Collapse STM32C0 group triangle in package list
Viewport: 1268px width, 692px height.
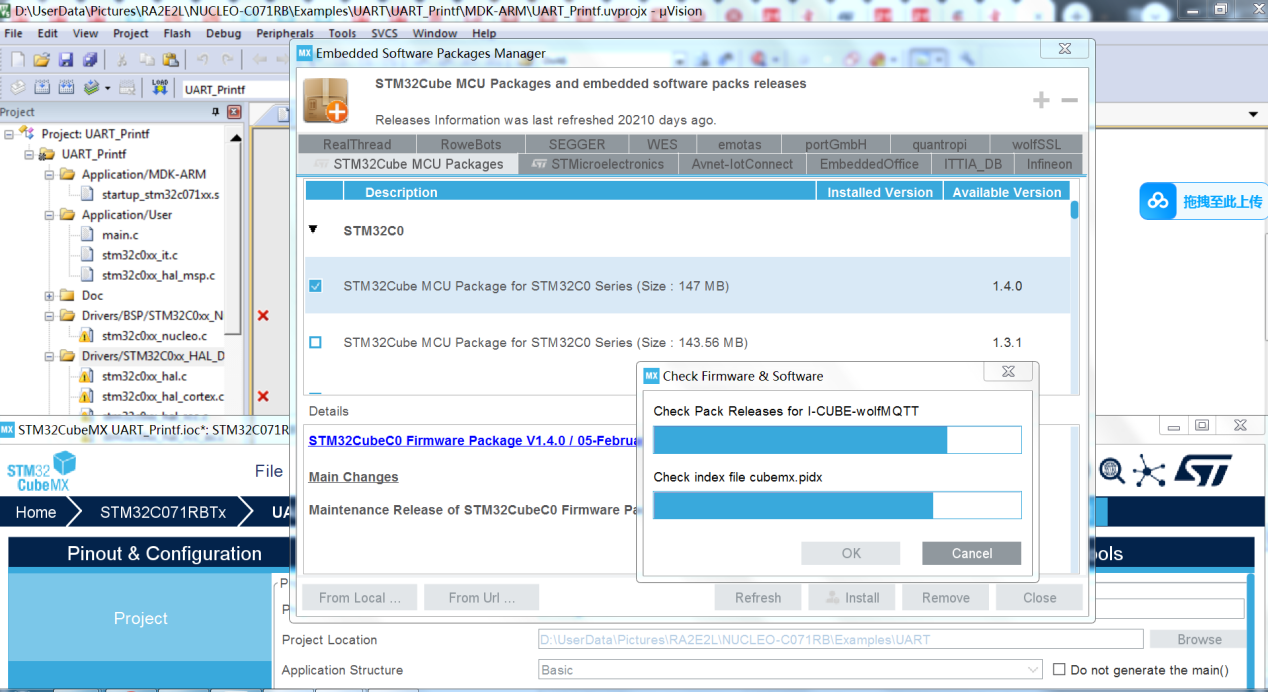click(313, 230)
